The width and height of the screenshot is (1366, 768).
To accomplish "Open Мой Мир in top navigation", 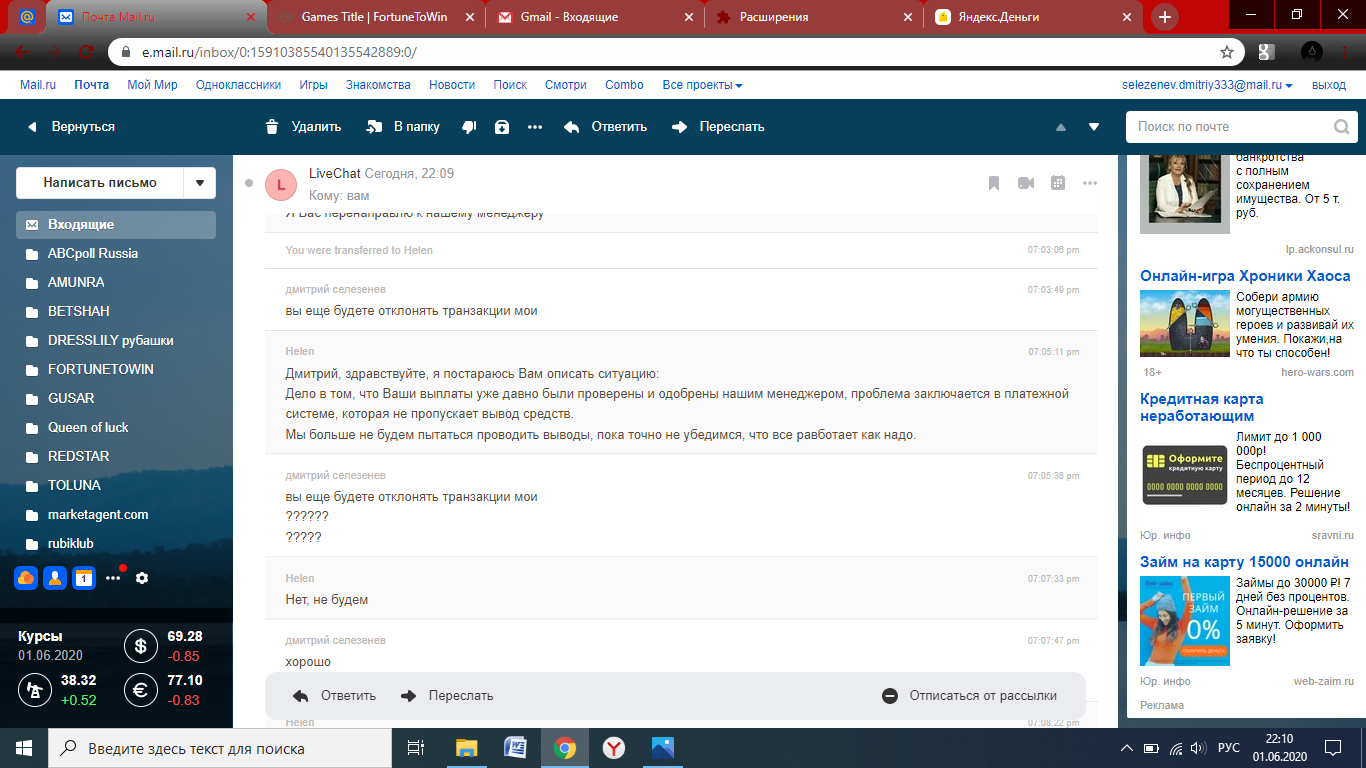I will [x=152, y=85].
